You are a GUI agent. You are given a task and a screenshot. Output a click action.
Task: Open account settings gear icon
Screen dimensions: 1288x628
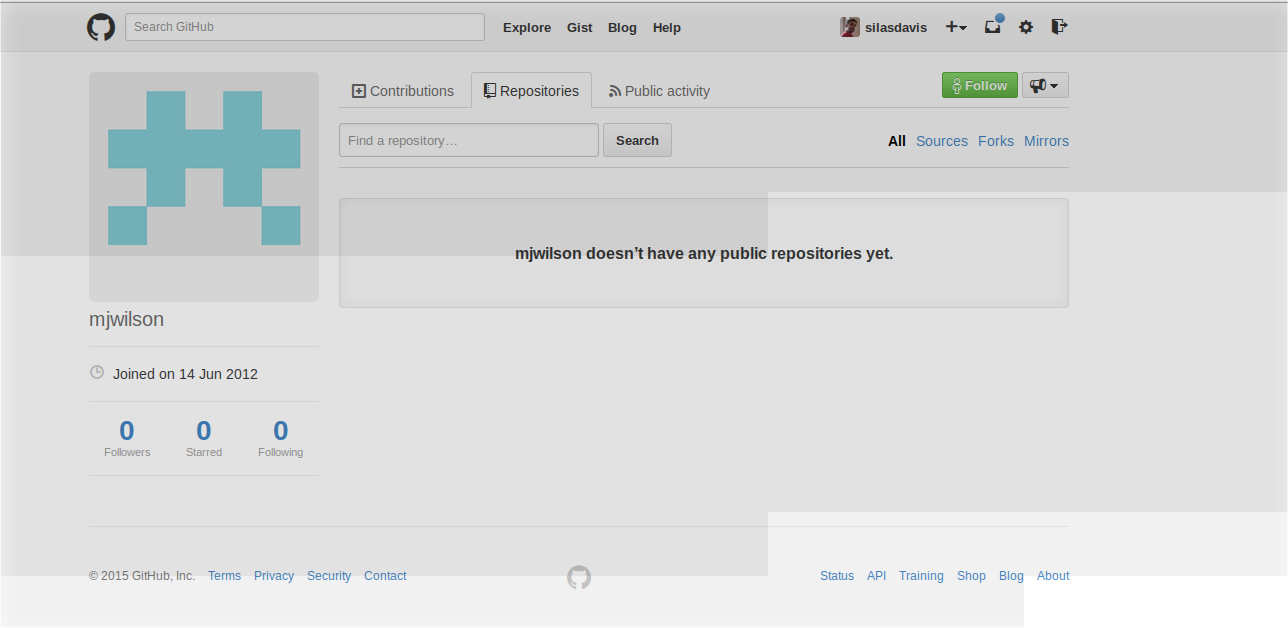coord(1026,27)
